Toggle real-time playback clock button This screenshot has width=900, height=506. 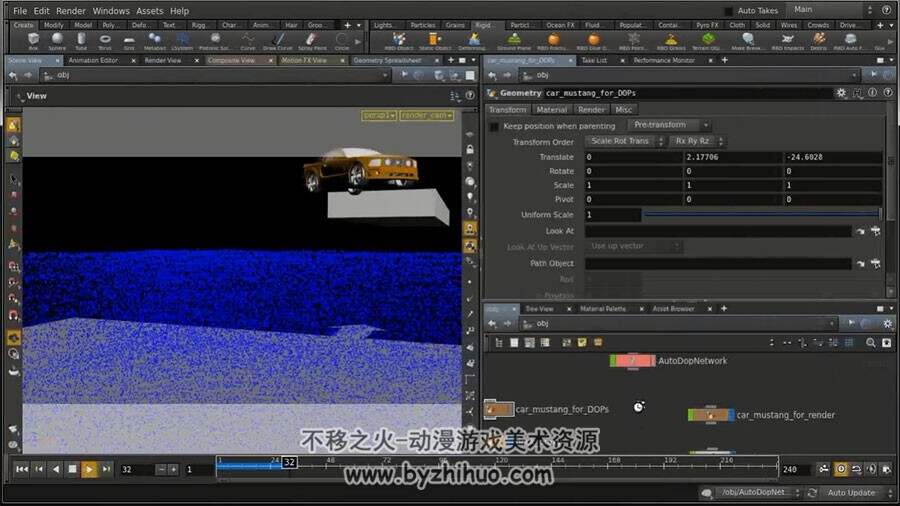(841, 469)
